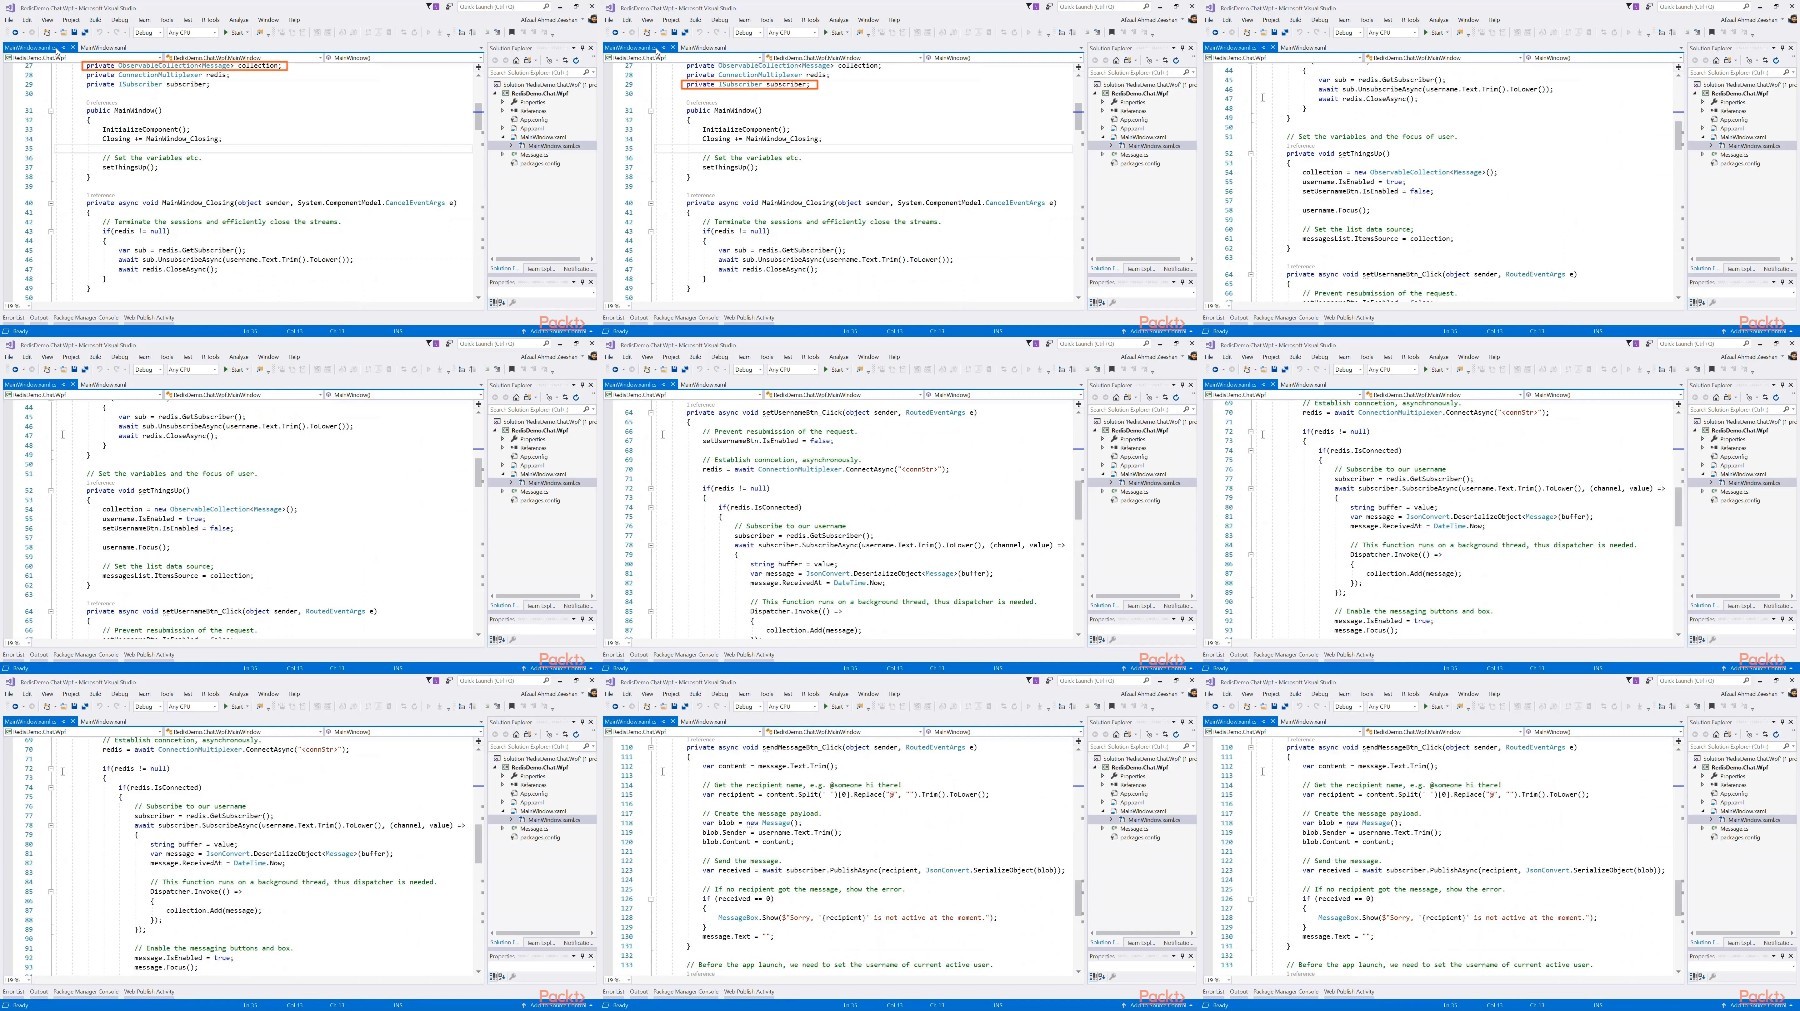The width and height of the screenshot is (1800, 1011).
Task: Collapse line 40 method, frame with boxed ISubscriber line
Action: (x=651, y=202)
